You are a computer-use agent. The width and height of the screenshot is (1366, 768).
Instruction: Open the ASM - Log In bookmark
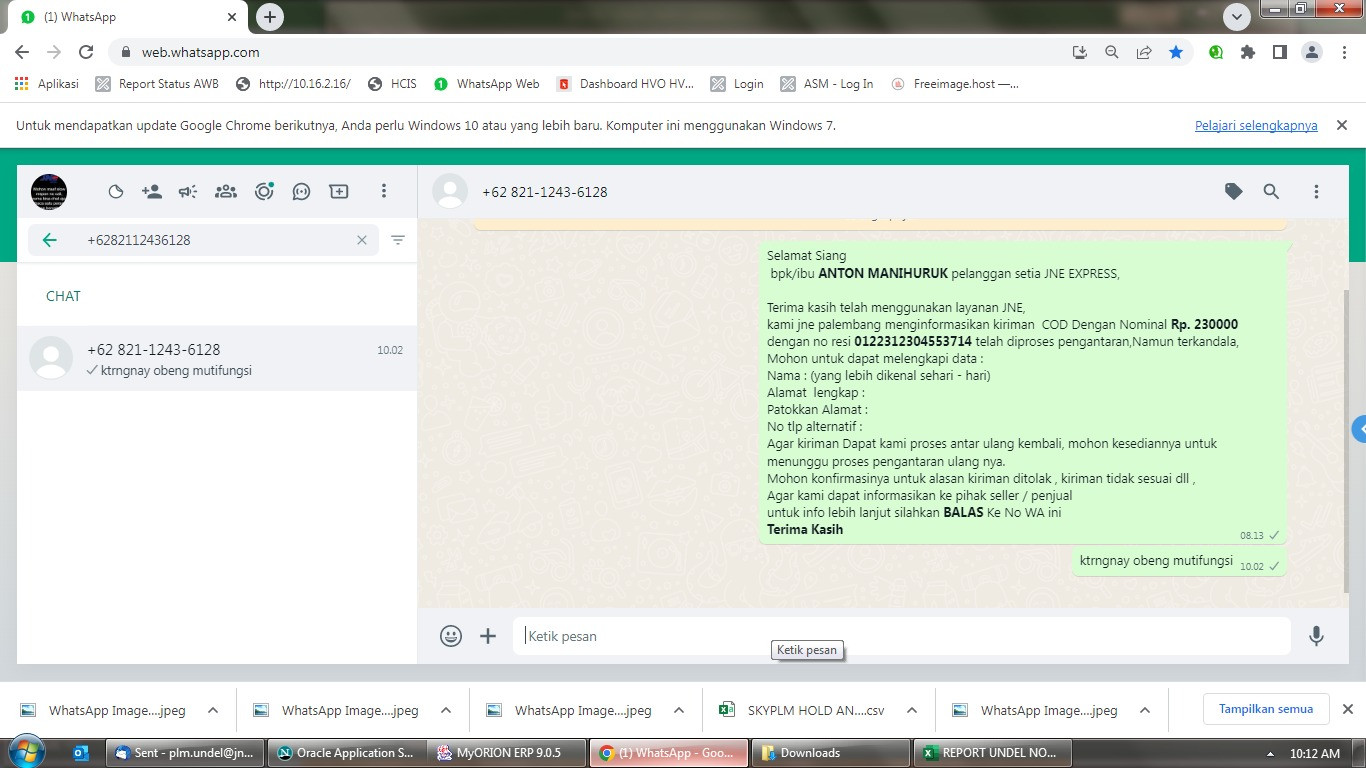click(x=827, y=84)
